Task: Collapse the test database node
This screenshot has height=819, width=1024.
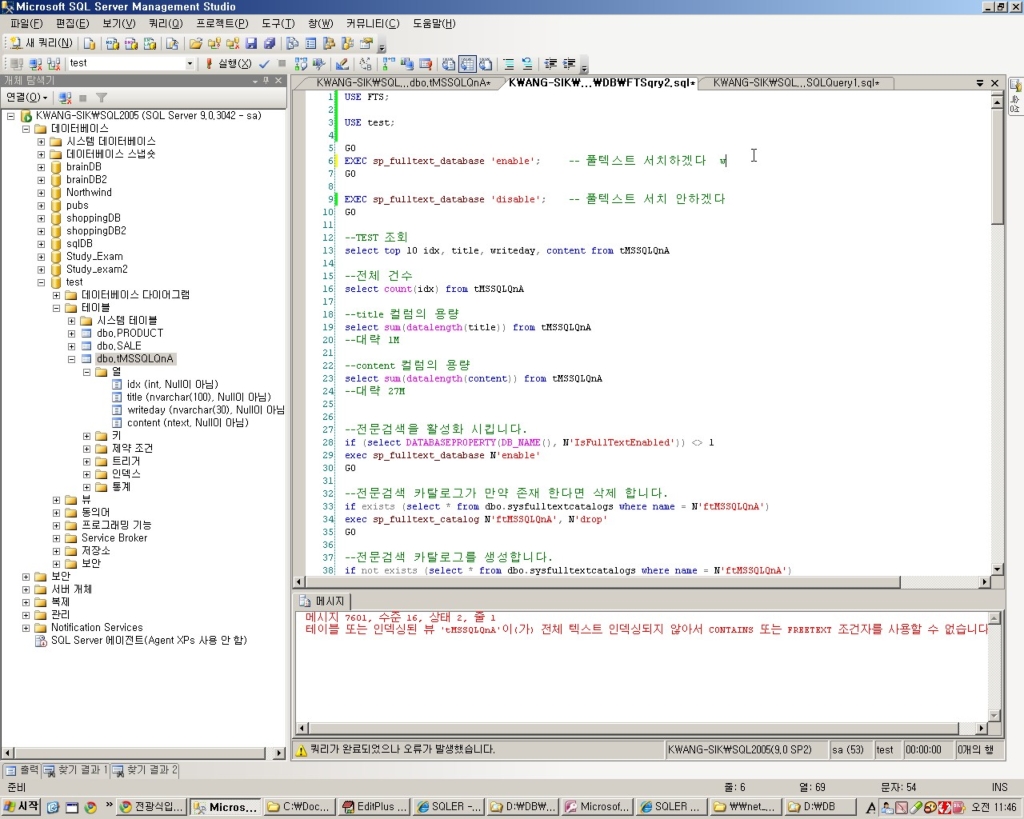Action: (x=41, y=282)
